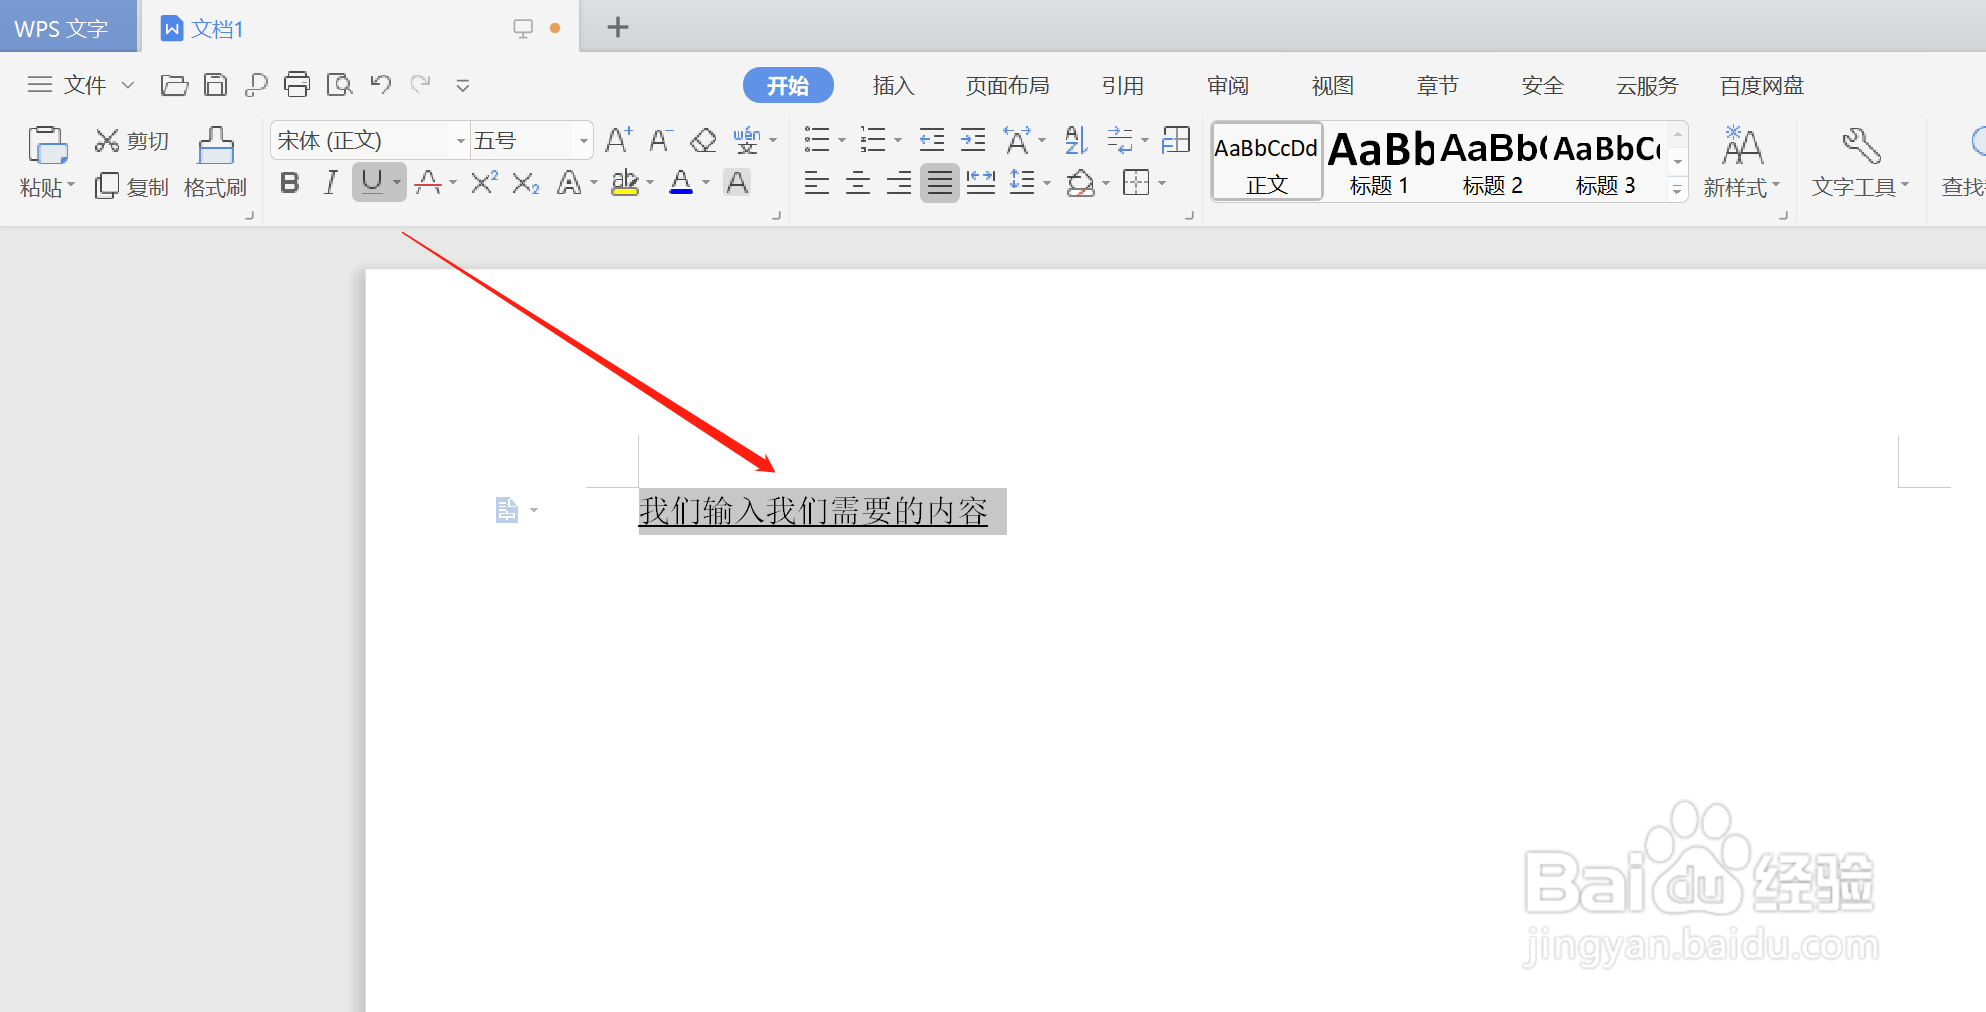Increase paragraph indent
Screen dimensions: 1986x1012
click(x=973, y=140)
